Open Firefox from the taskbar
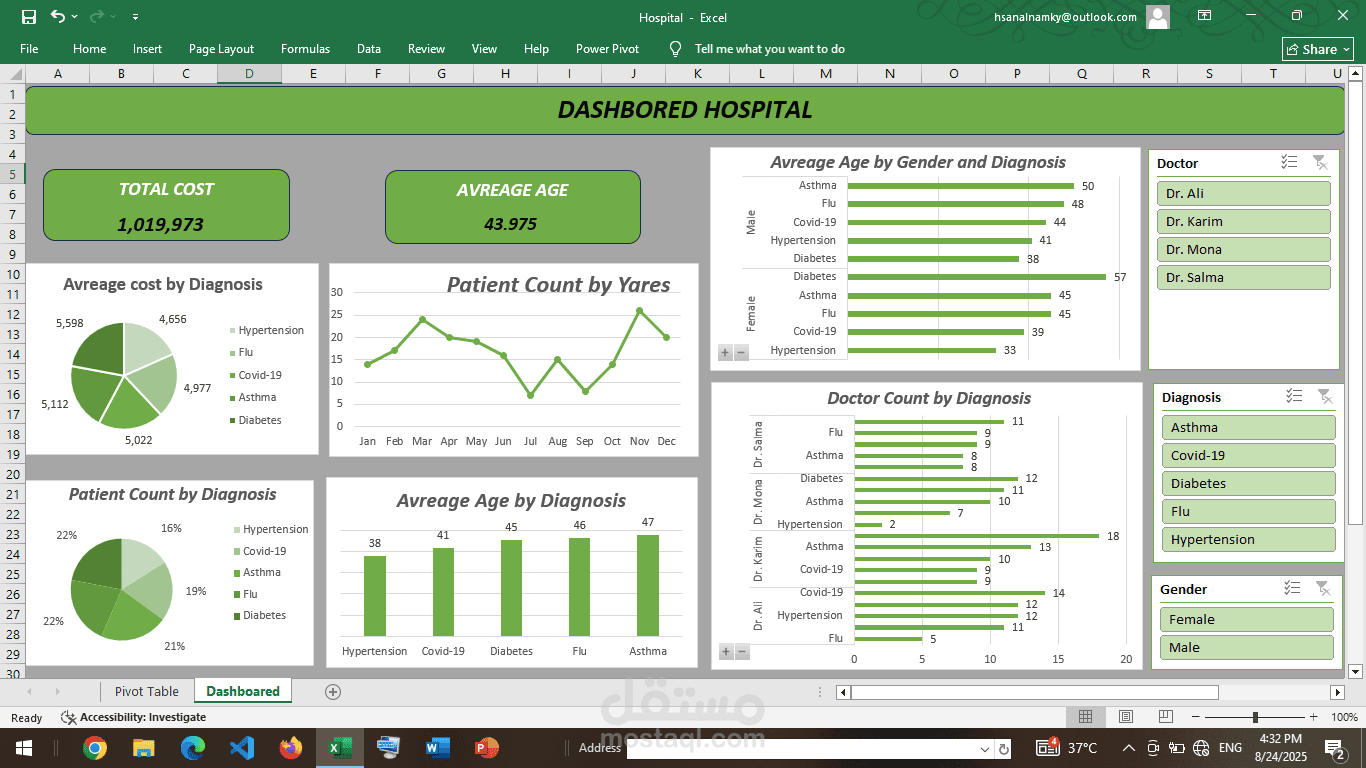 290,747
